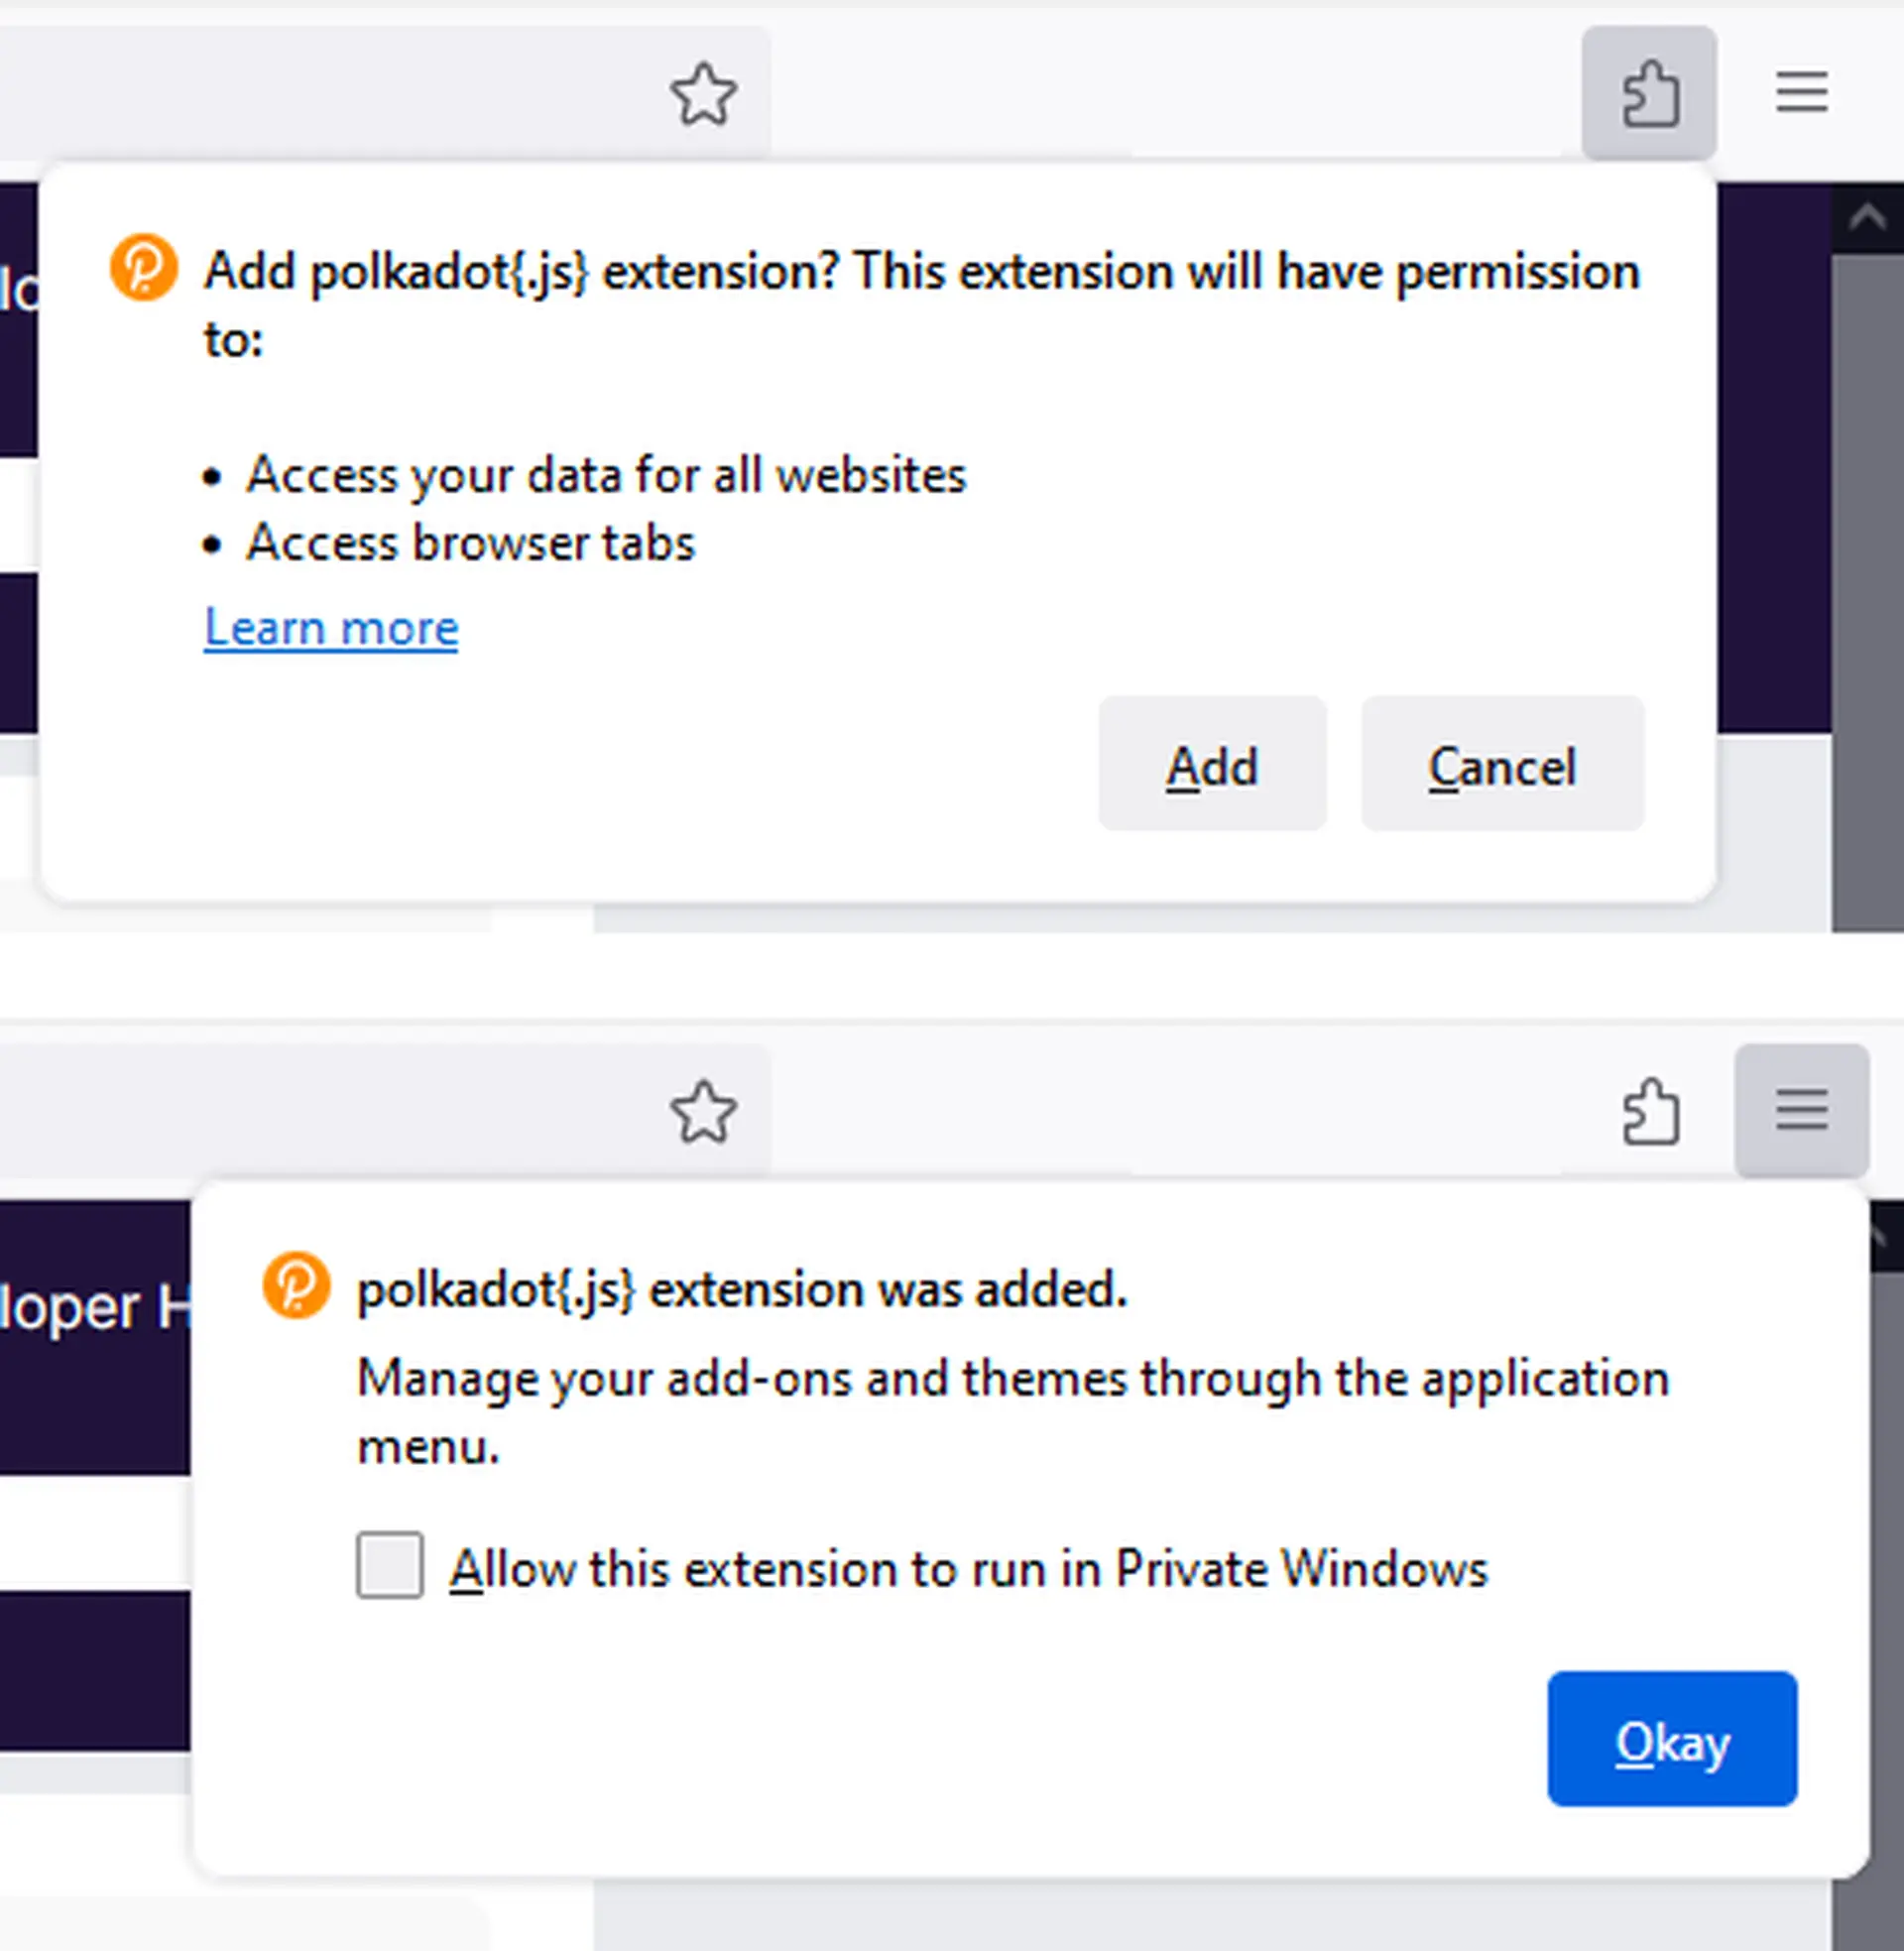Click the bookmark star above the permission prompt
The image size is (1904, 1951).
click(x=704, y=94)
